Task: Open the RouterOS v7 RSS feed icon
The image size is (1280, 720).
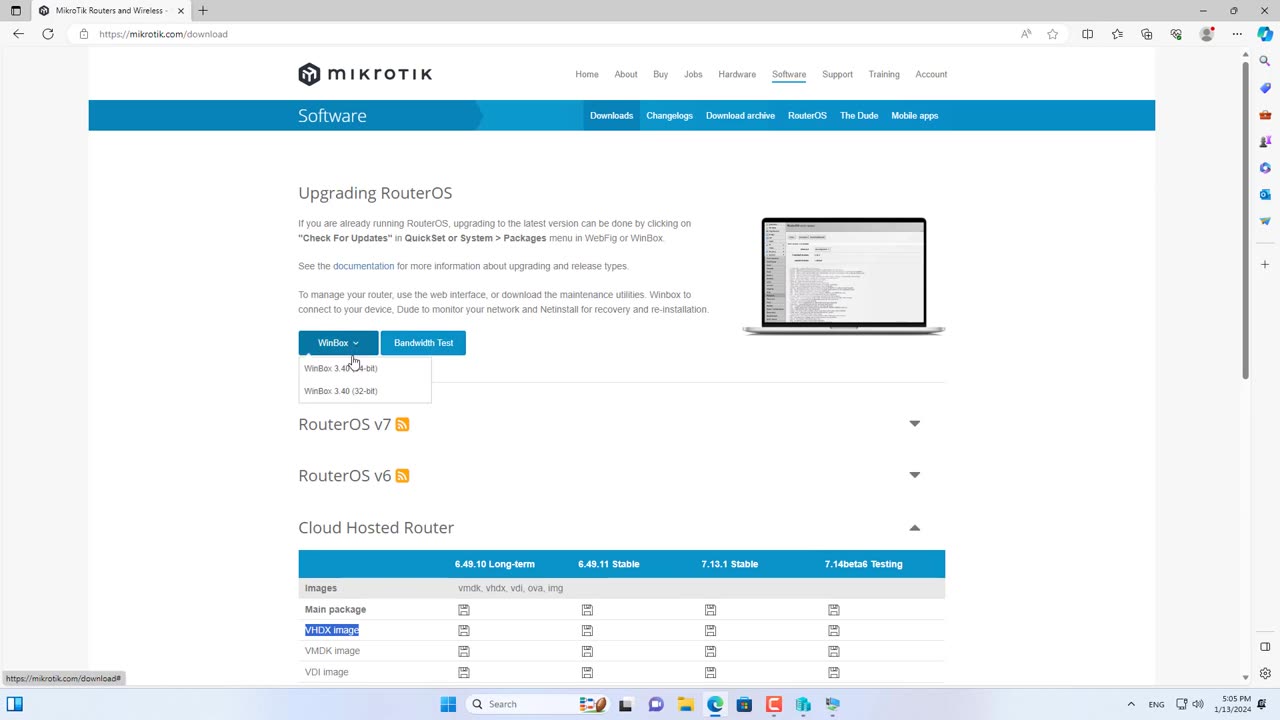Action: [x=402, y=424]
